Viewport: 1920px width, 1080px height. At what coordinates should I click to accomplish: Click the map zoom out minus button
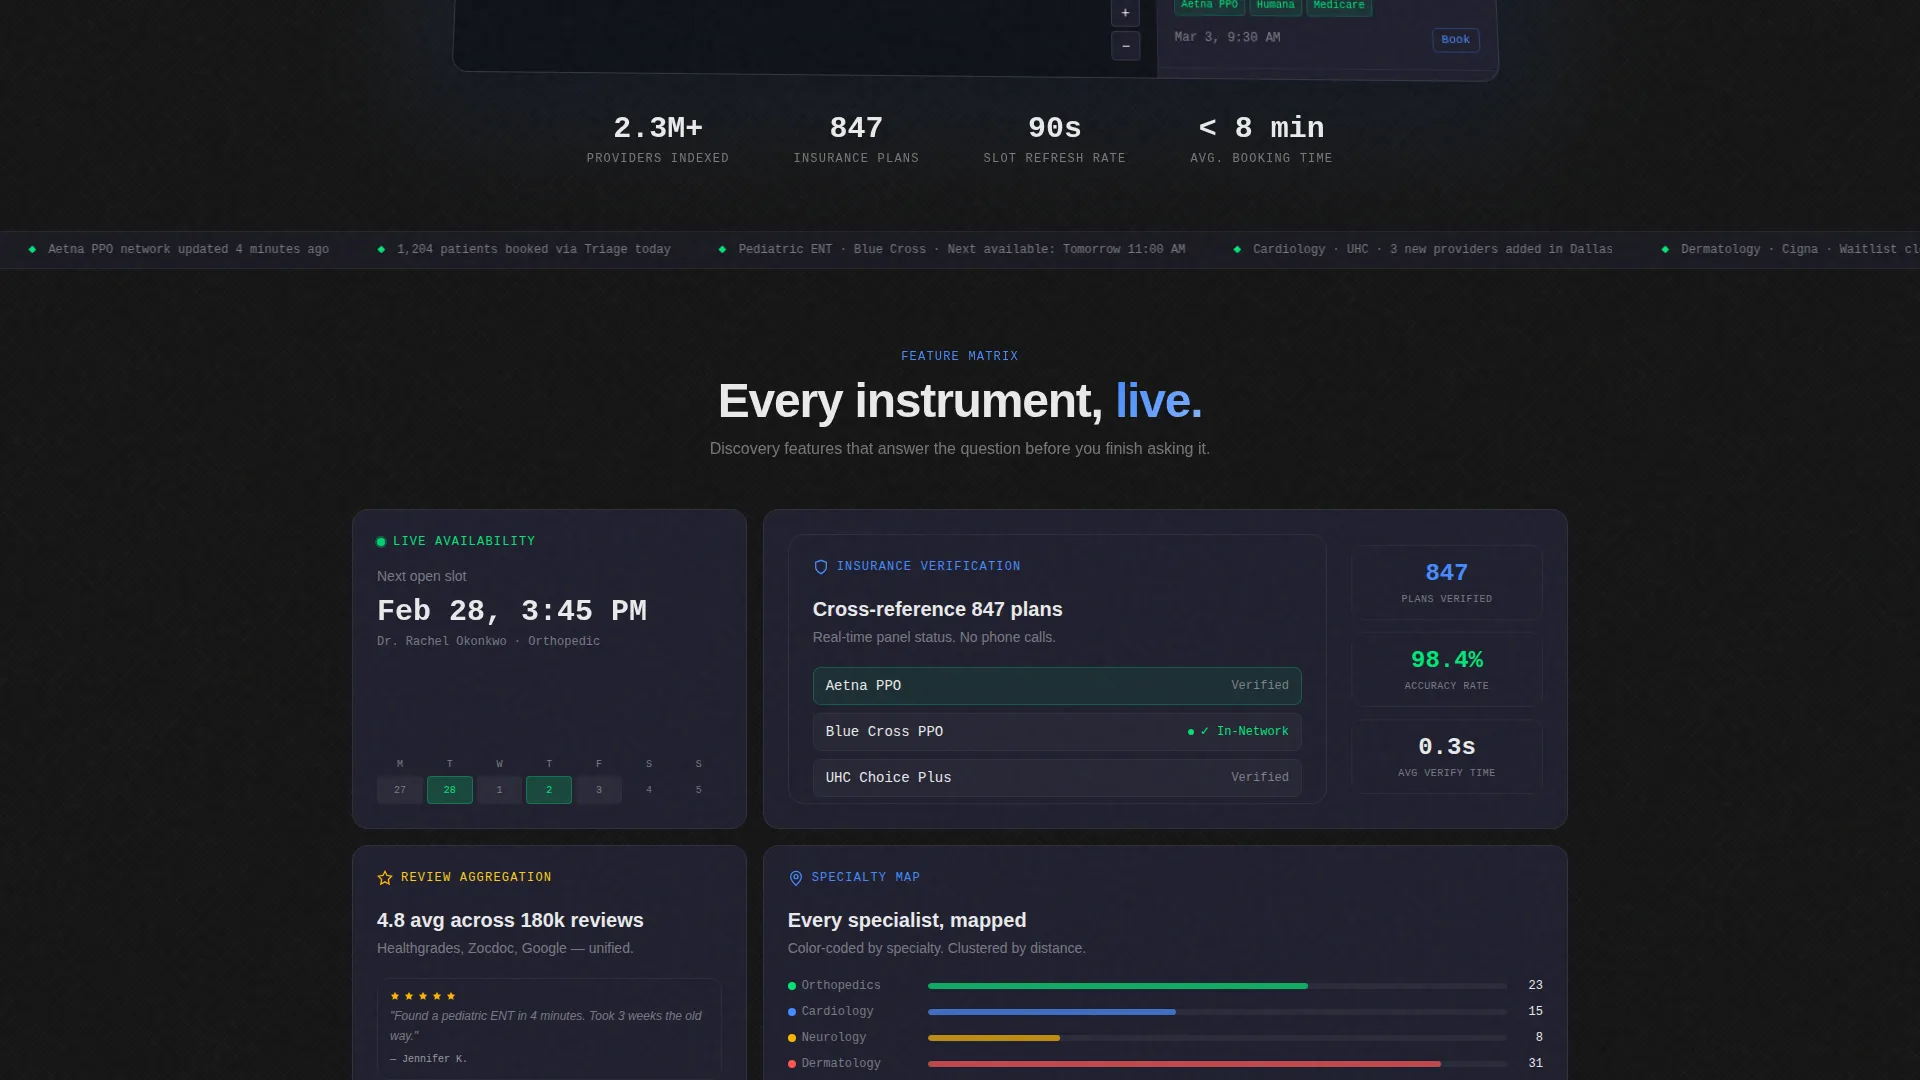coord(1125,46)
